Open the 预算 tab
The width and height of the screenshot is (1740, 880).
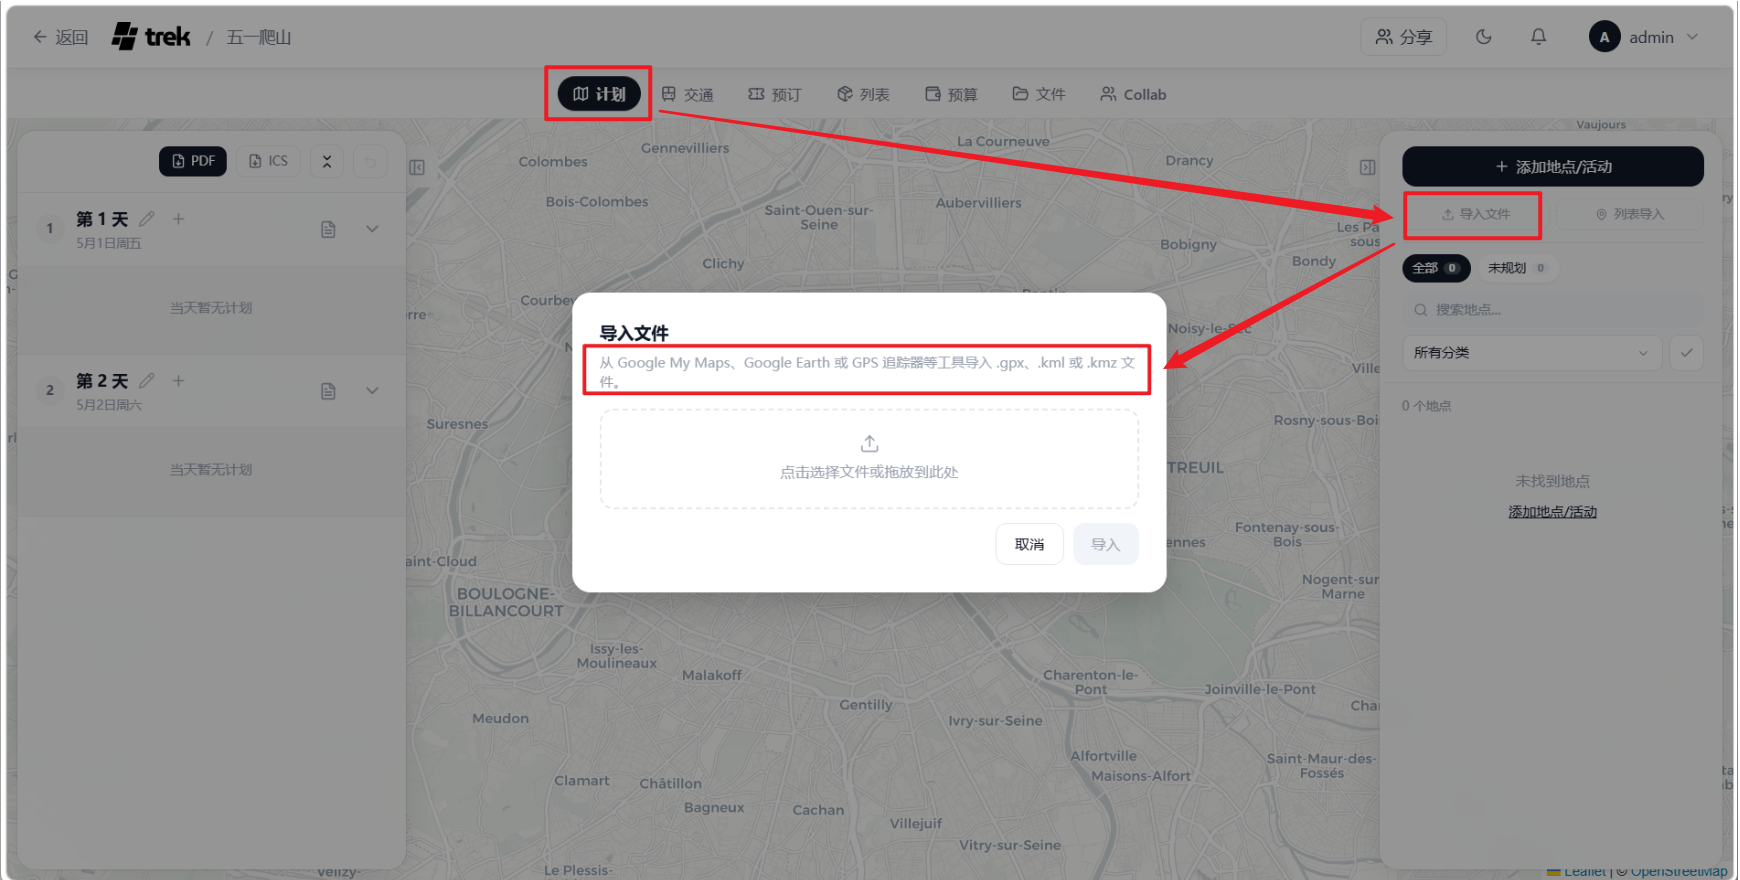pyautogui.click(x=951, y=94)
